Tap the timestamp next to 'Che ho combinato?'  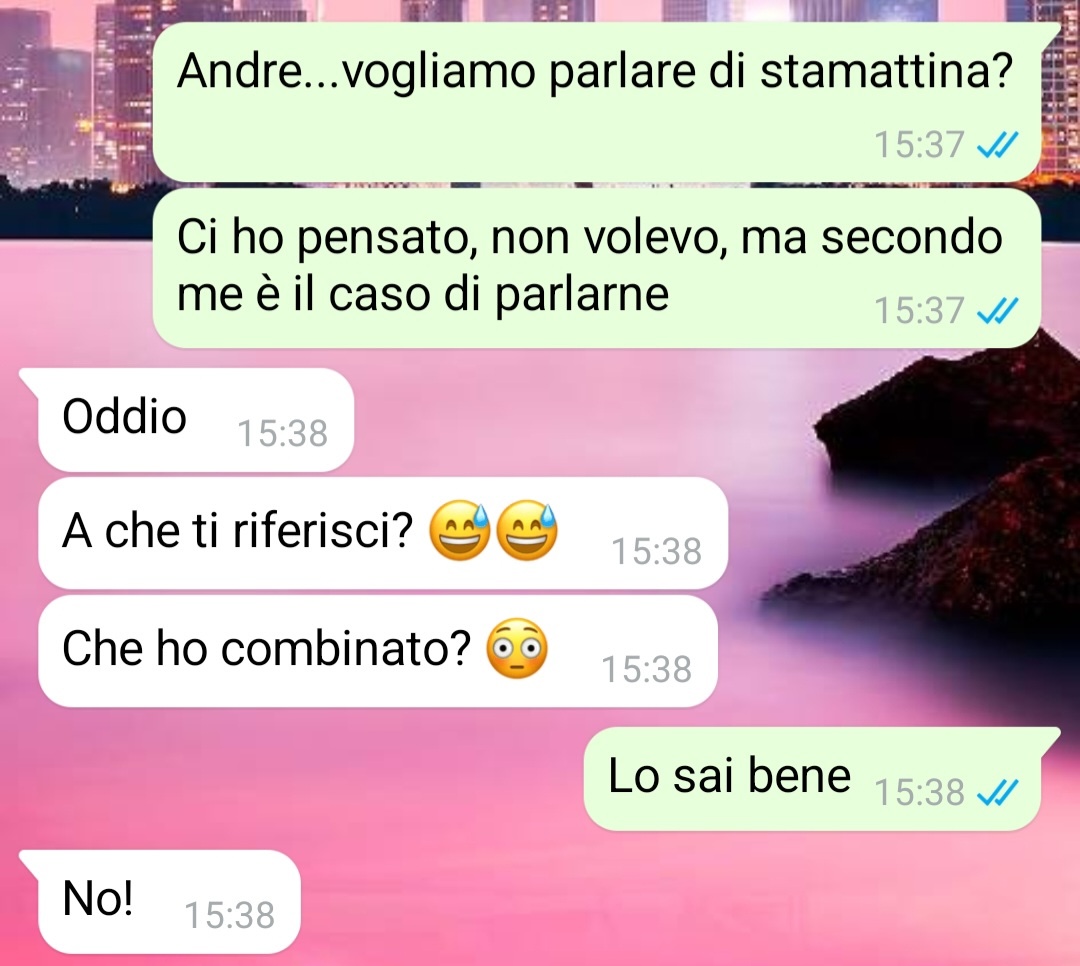[x=646, y=670]
